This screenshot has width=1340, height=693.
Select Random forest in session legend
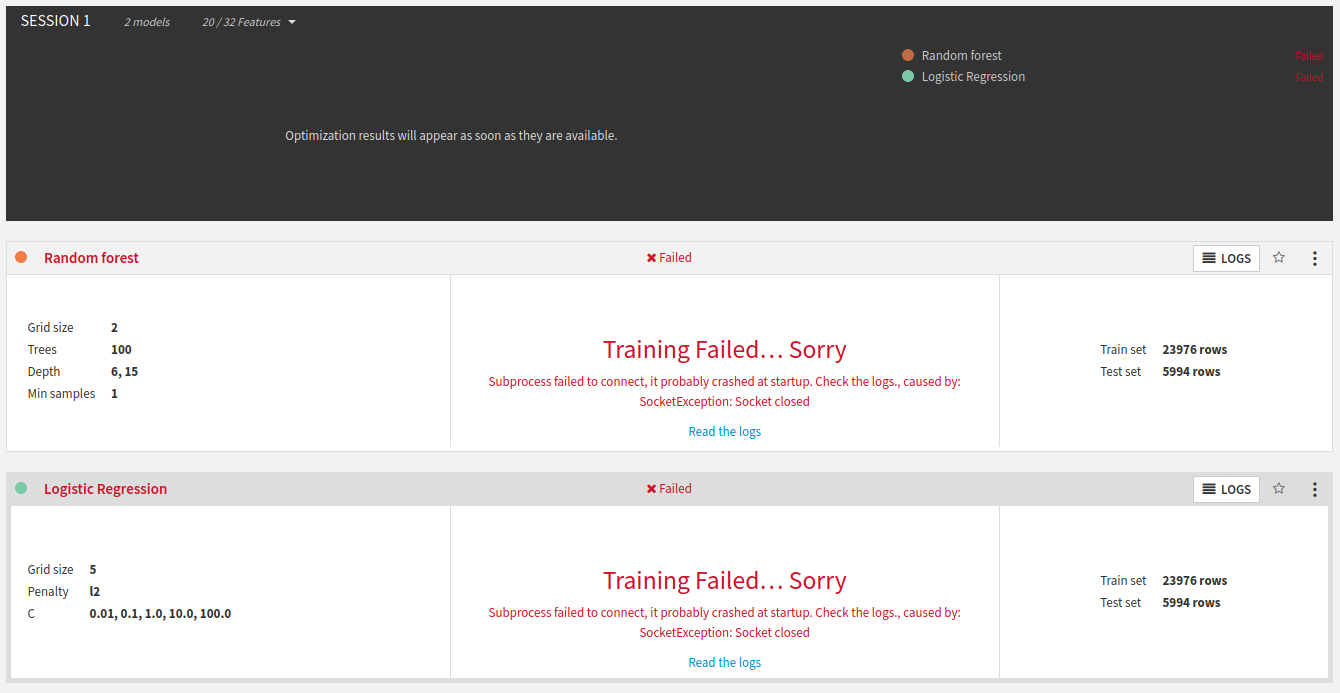961,56
